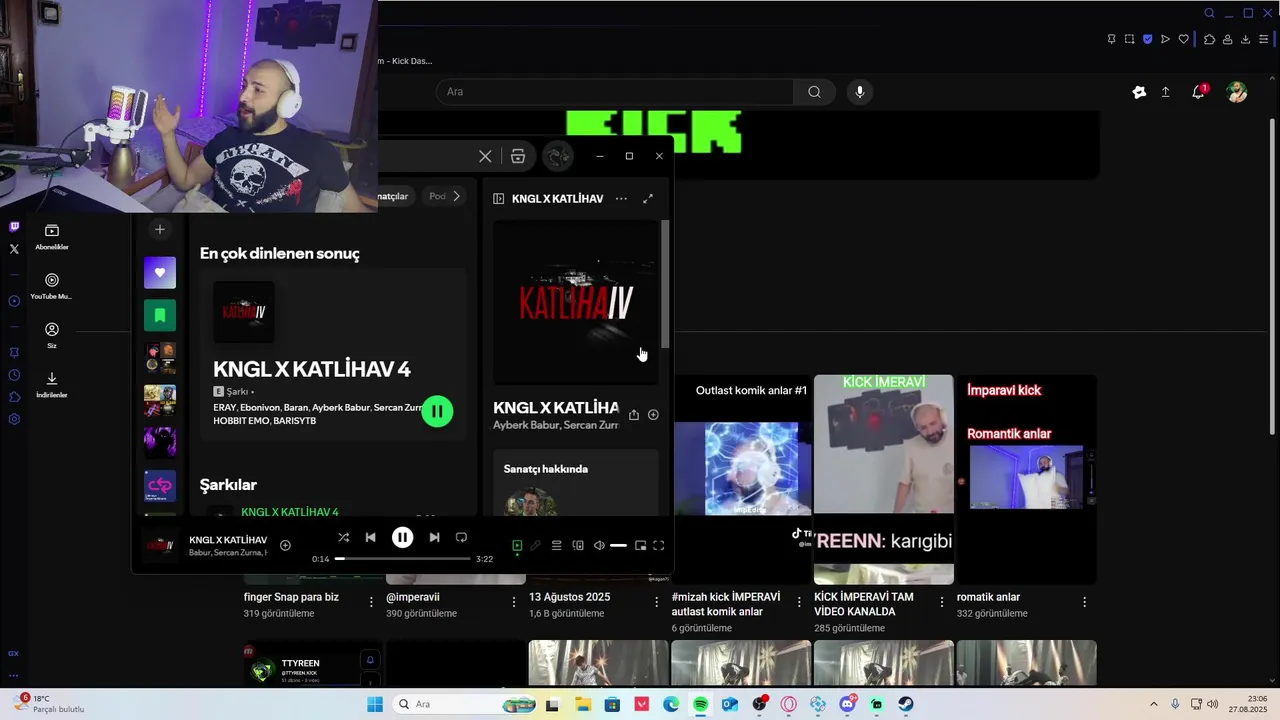Click the YouTube search box labeled Ara

pos(615,92)
